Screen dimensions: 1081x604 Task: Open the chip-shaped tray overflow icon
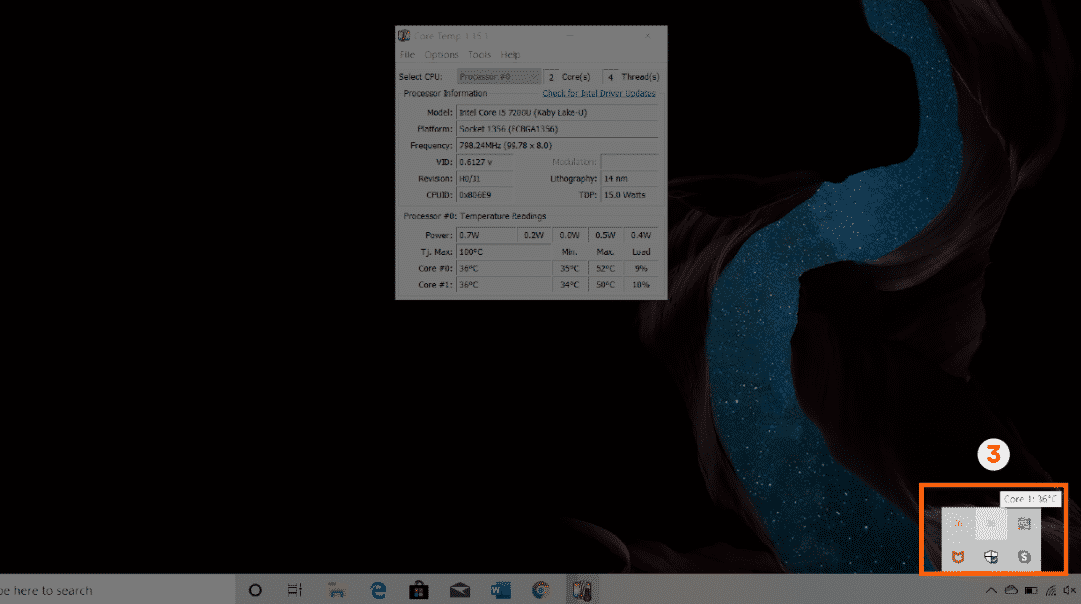pyautogui.click(x=1024, y=524)
